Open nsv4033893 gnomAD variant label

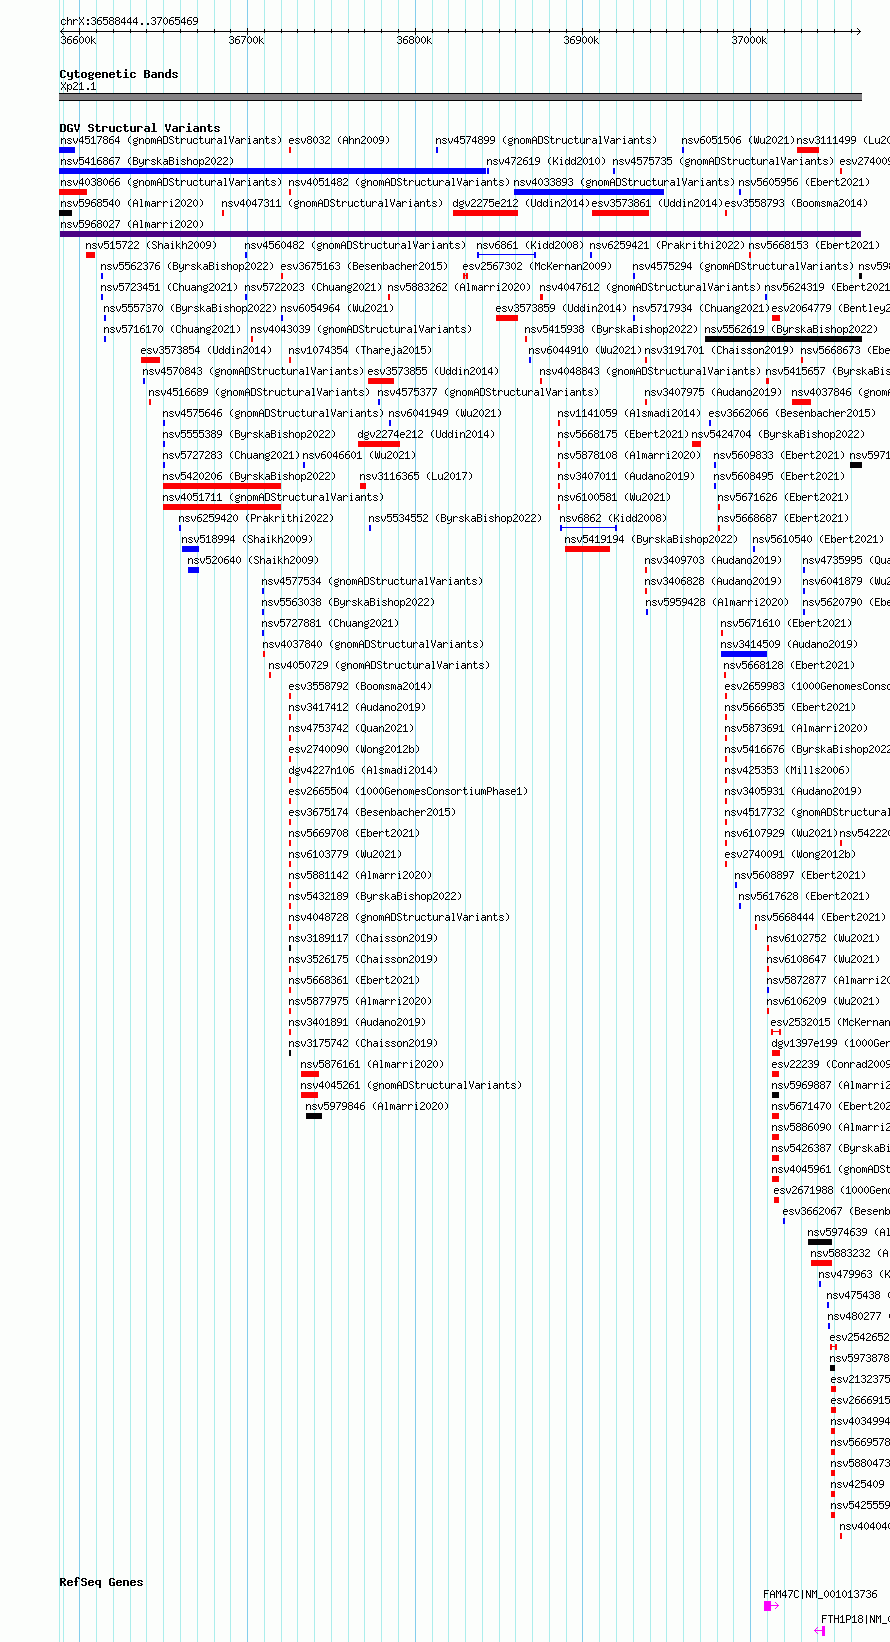pyautogui.click(x=624, y=182)
